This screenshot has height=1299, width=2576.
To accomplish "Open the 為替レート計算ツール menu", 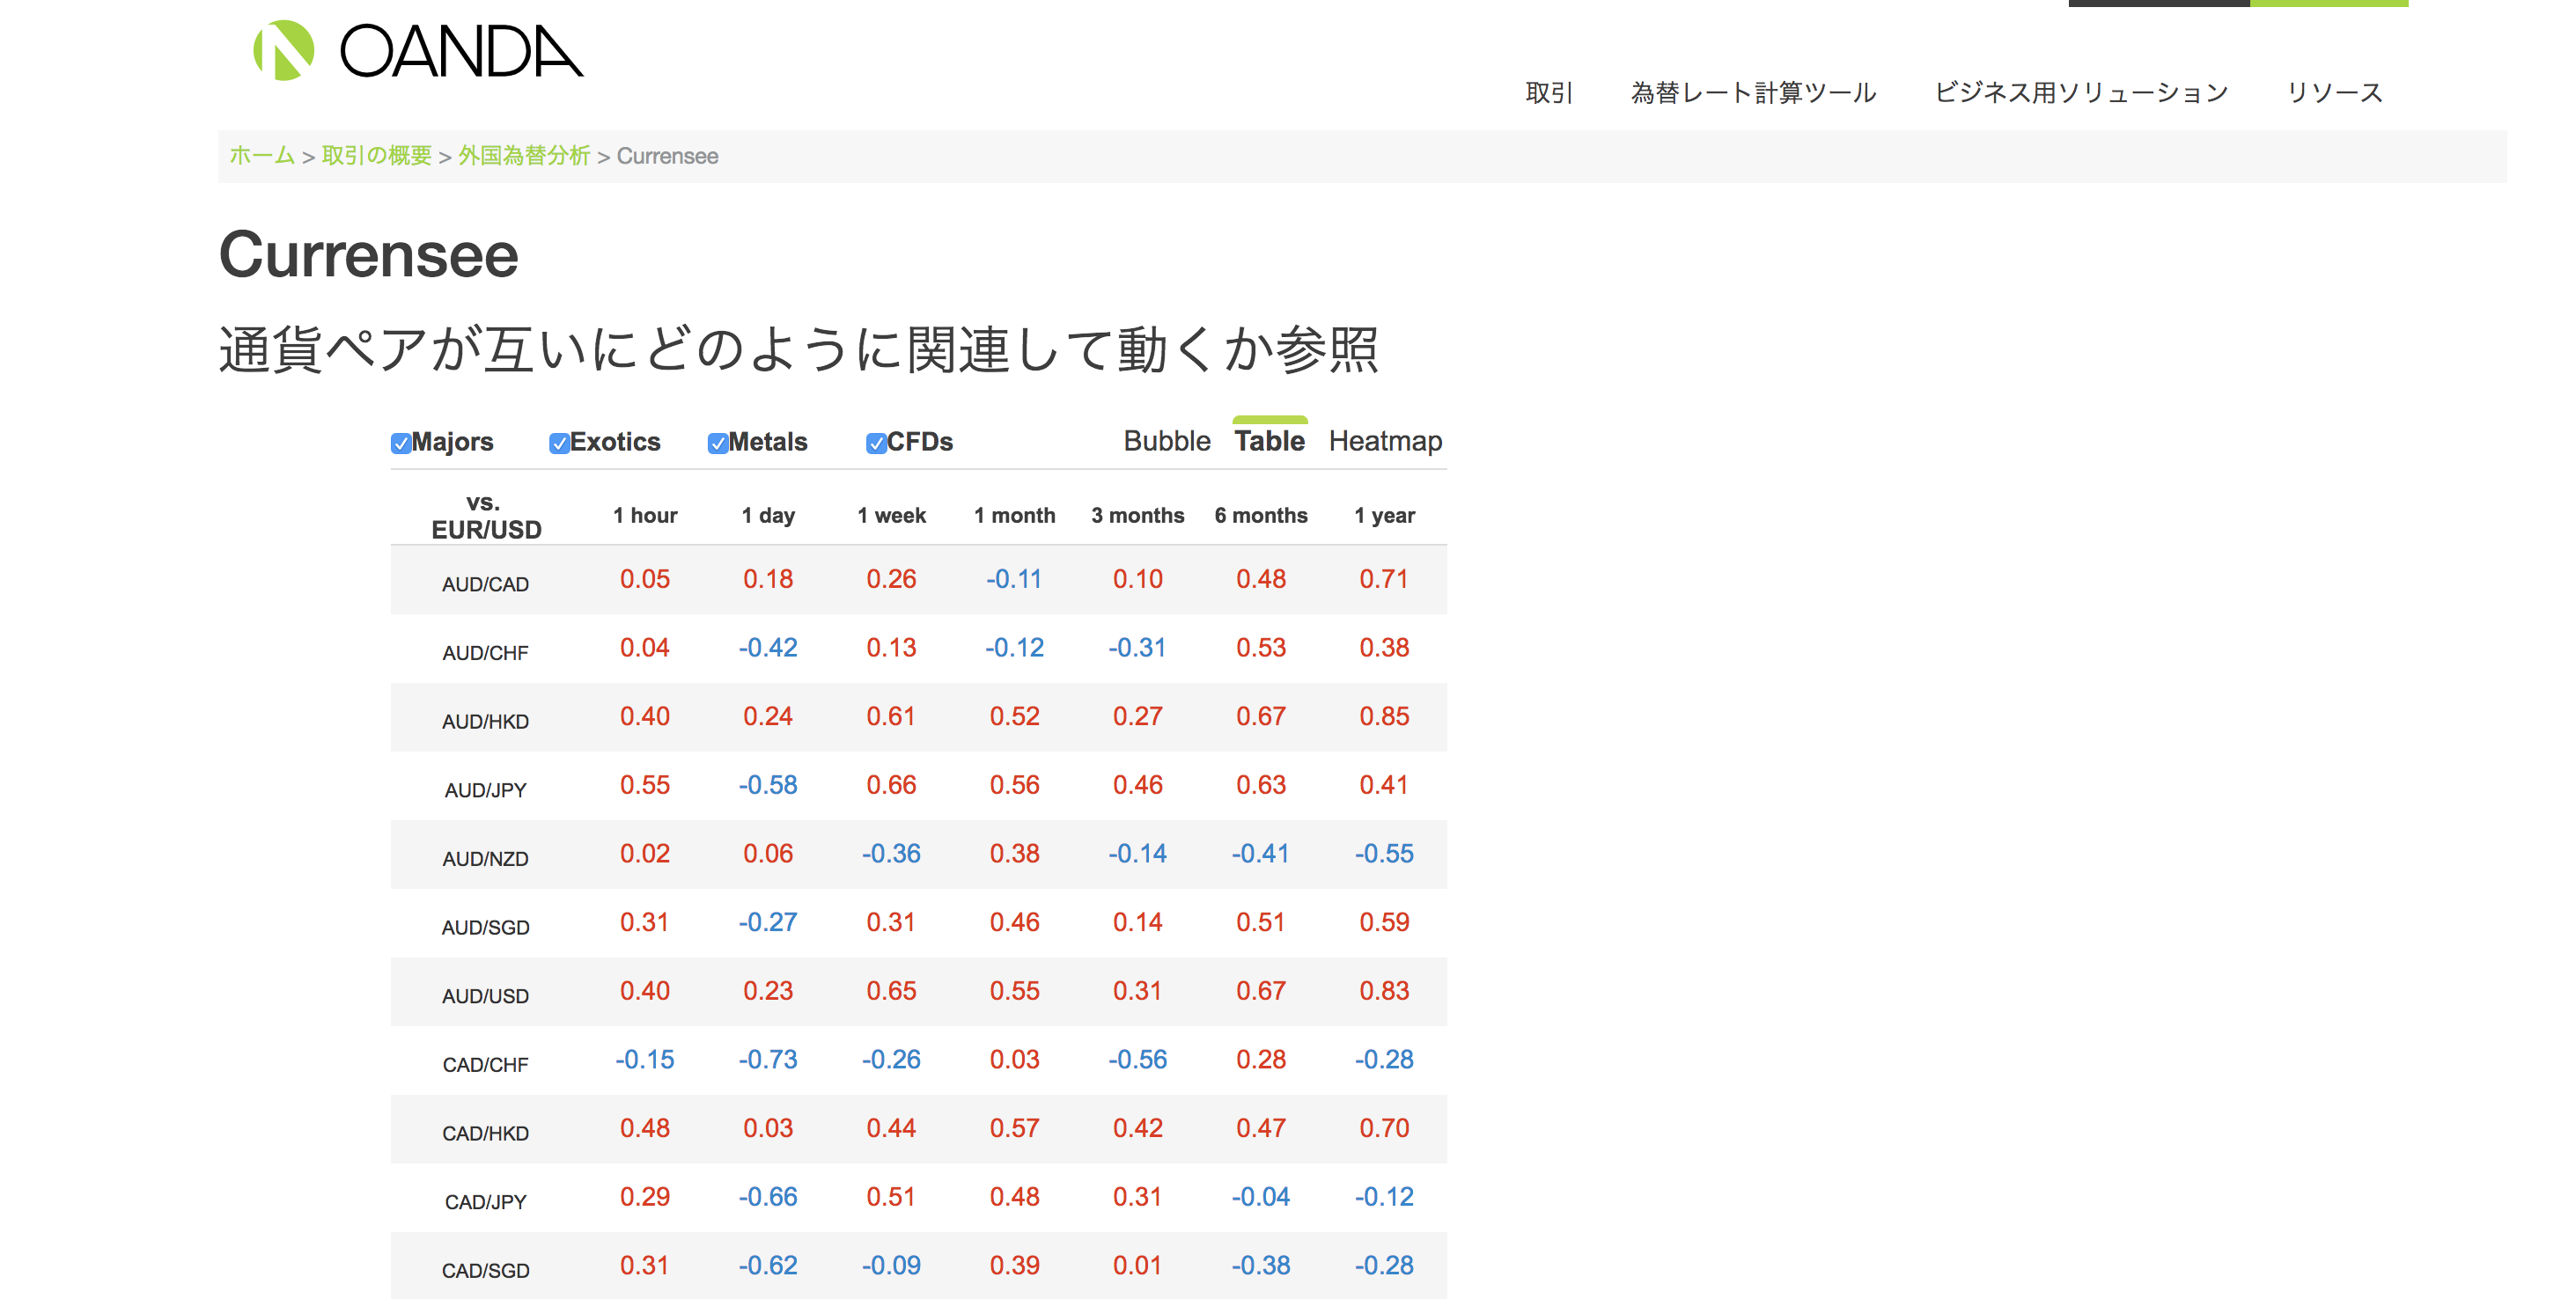I will (x=1753, y=92).
